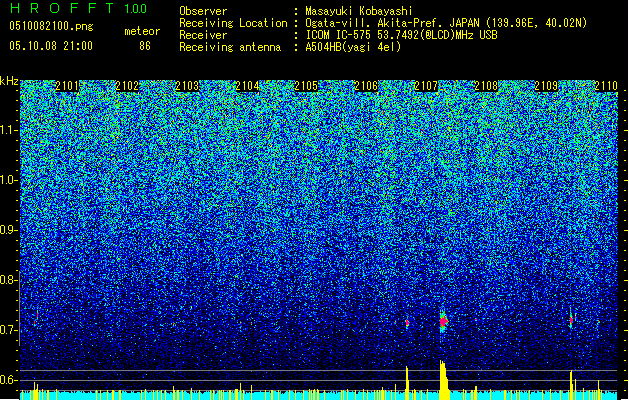The image size is (629, 400).
Task: Click the meteor count 86
Action: [x=145, y=46]
